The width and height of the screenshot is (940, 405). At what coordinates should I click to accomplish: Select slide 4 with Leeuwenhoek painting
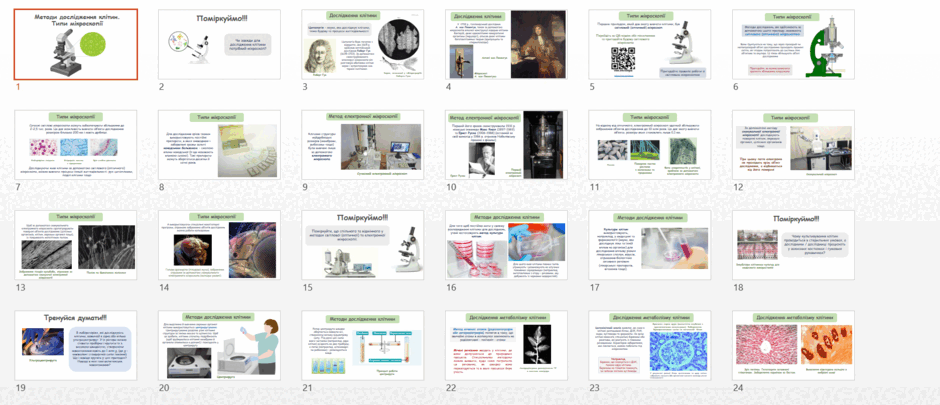point(506,44)
